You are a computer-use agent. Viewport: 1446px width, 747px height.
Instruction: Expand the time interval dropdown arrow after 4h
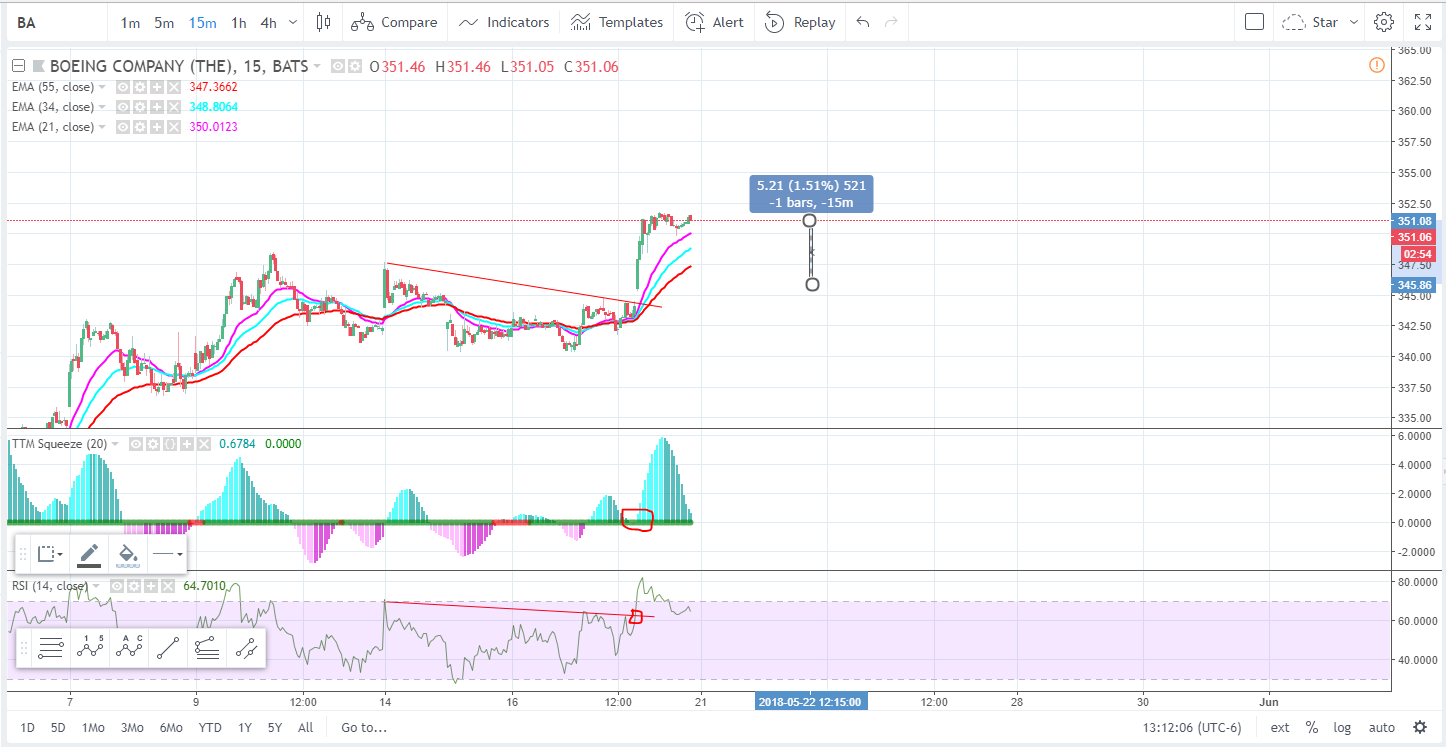tap(293, 22)
